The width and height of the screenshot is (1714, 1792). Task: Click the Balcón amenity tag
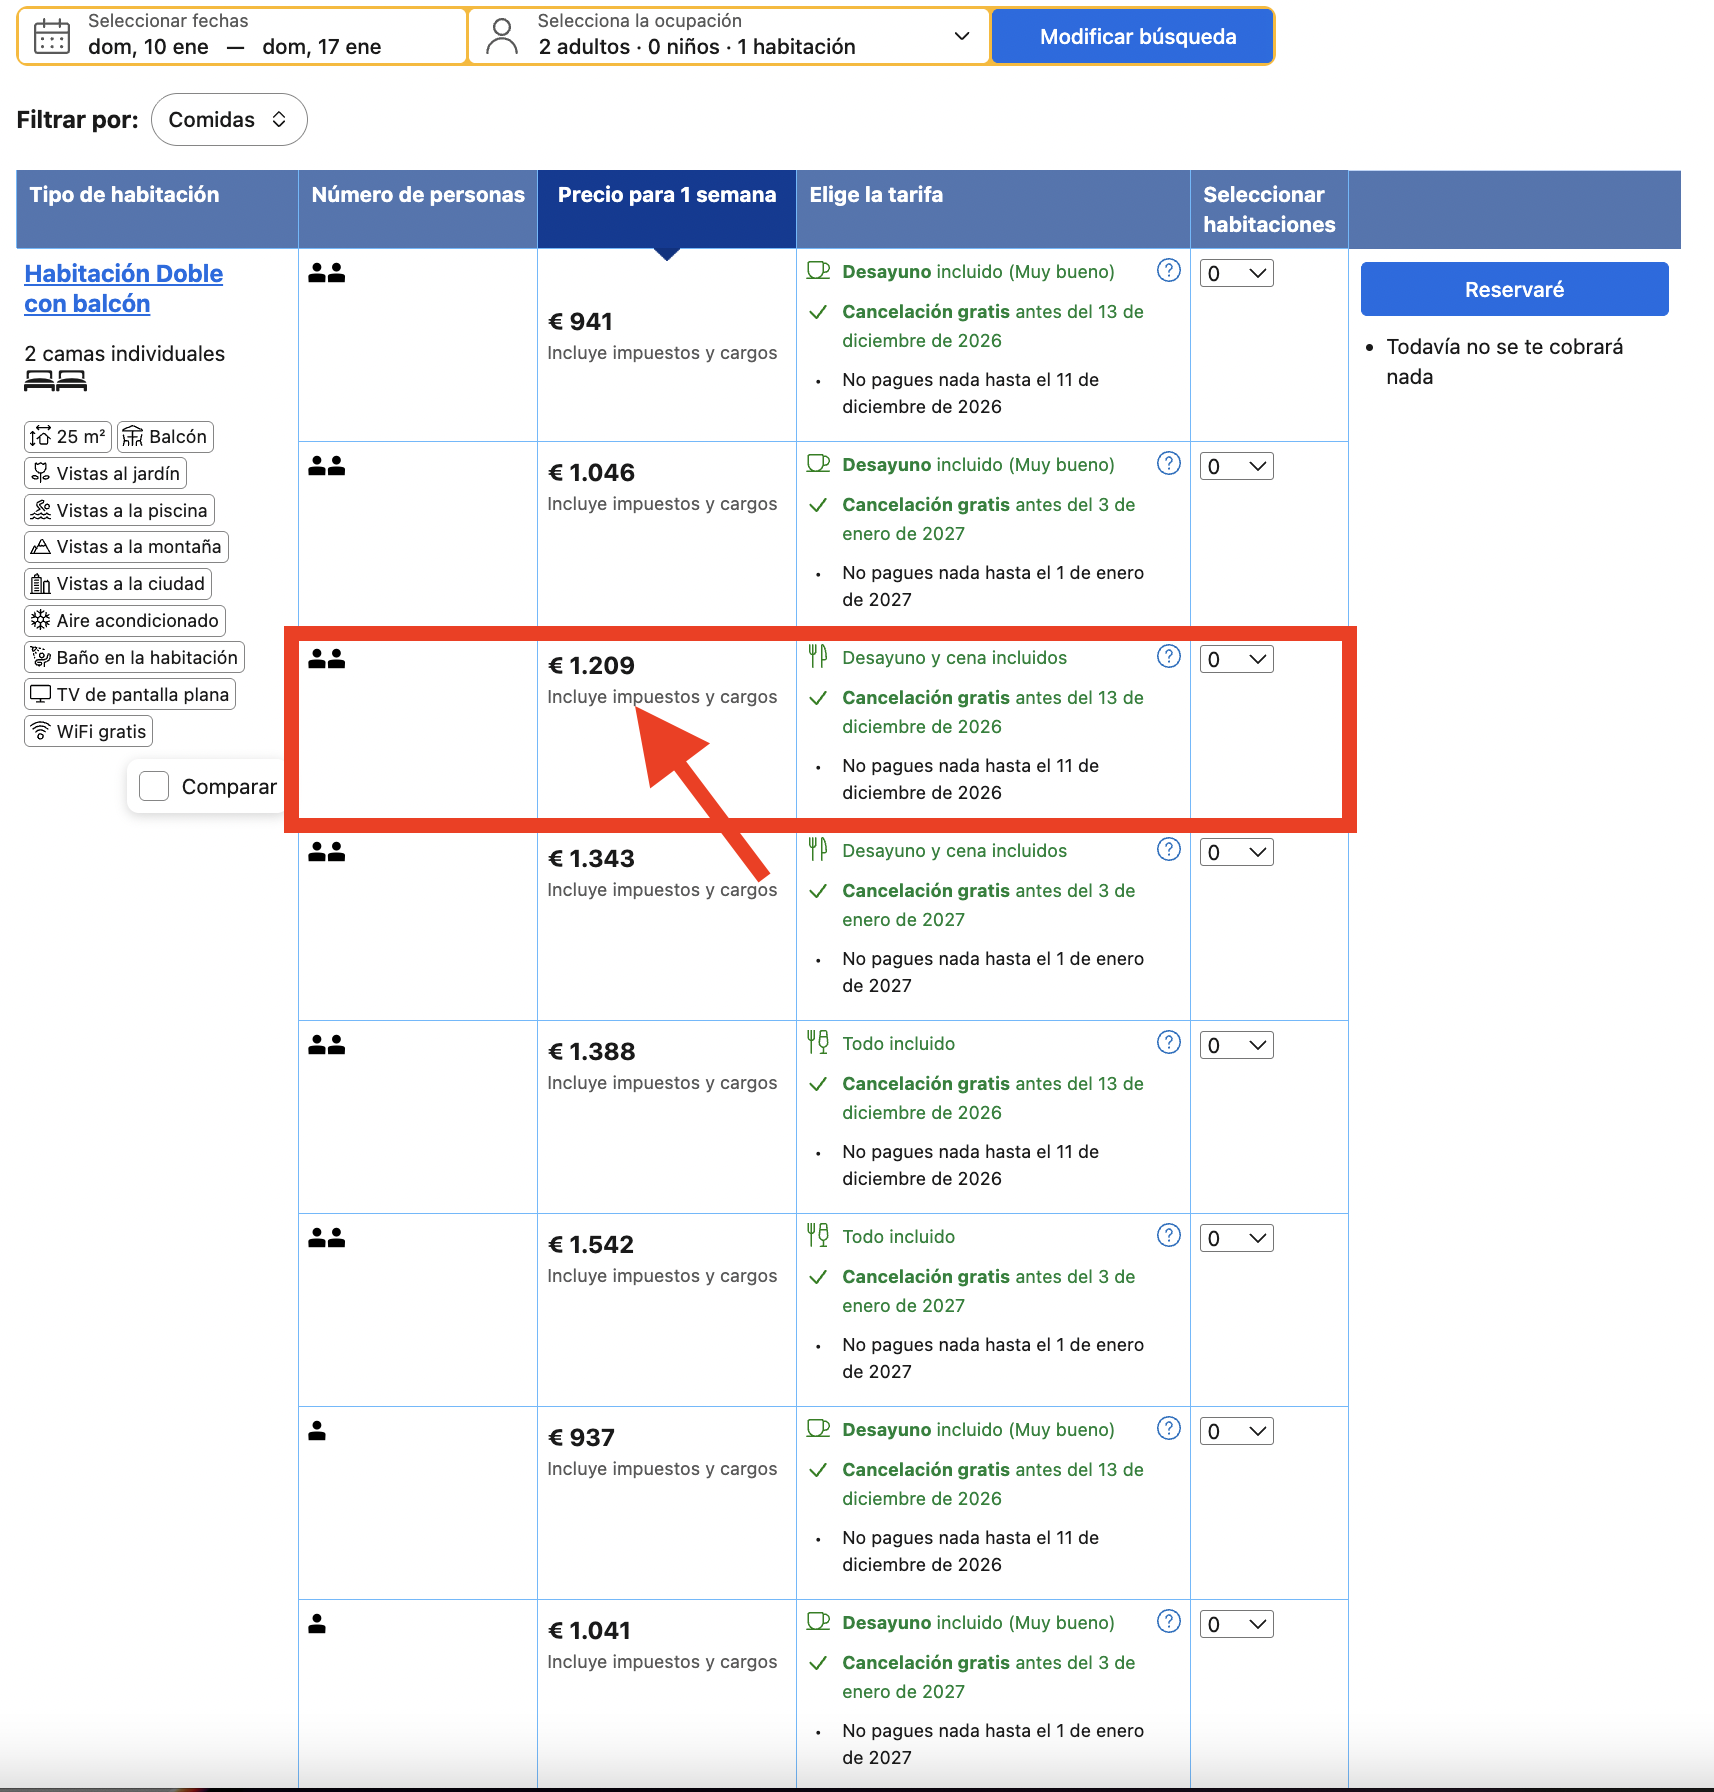165,437
